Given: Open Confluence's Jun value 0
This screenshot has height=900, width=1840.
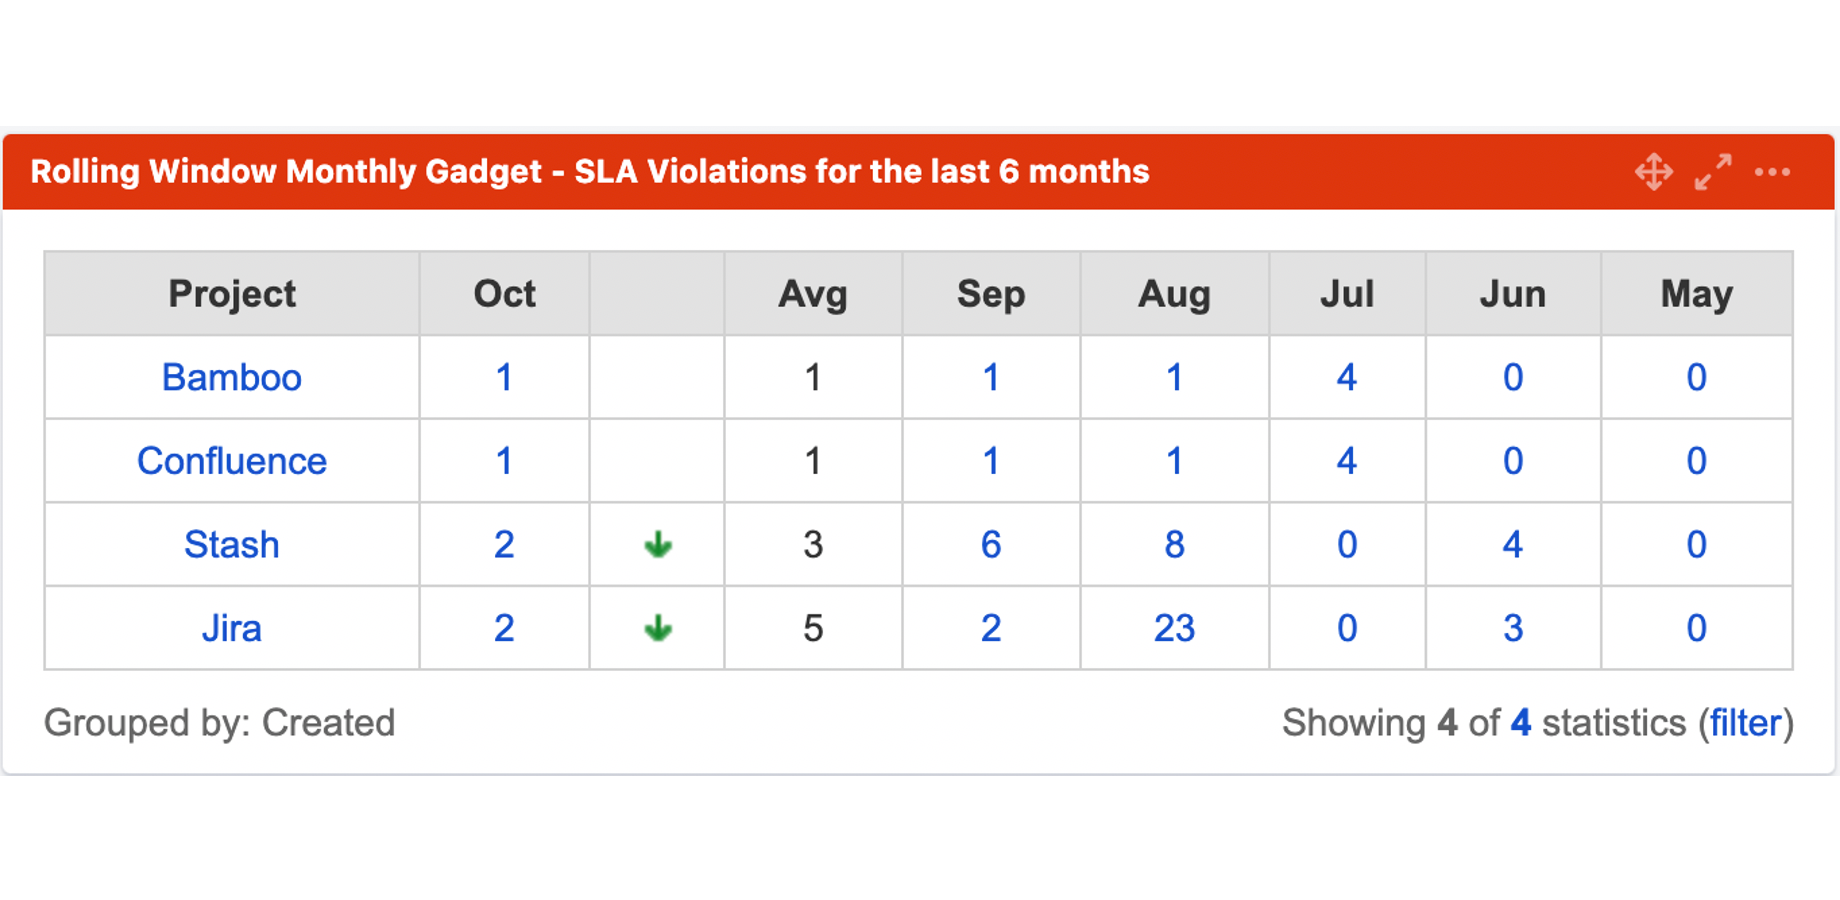Looking at the screenshot, I should [x=1513, y=461].
